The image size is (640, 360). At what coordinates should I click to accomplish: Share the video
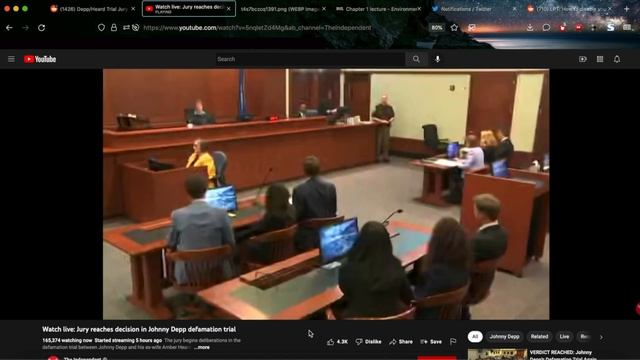pos(401,342)
